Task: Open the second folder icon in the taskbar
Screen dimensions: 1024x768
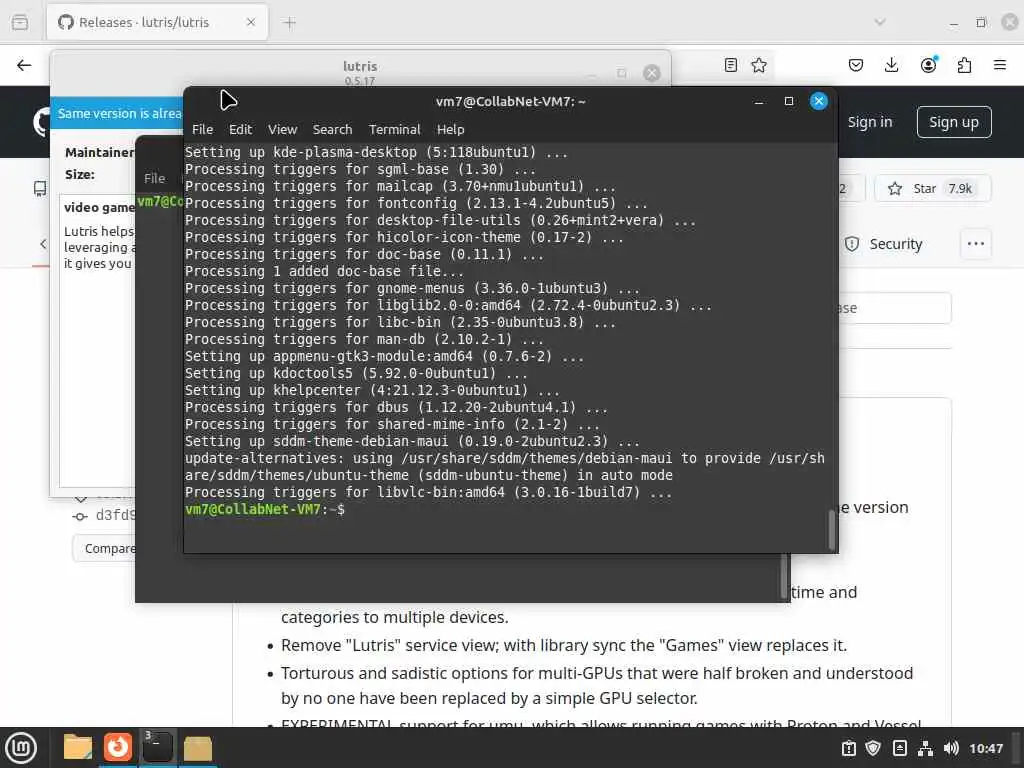Action: pos(197,748)
